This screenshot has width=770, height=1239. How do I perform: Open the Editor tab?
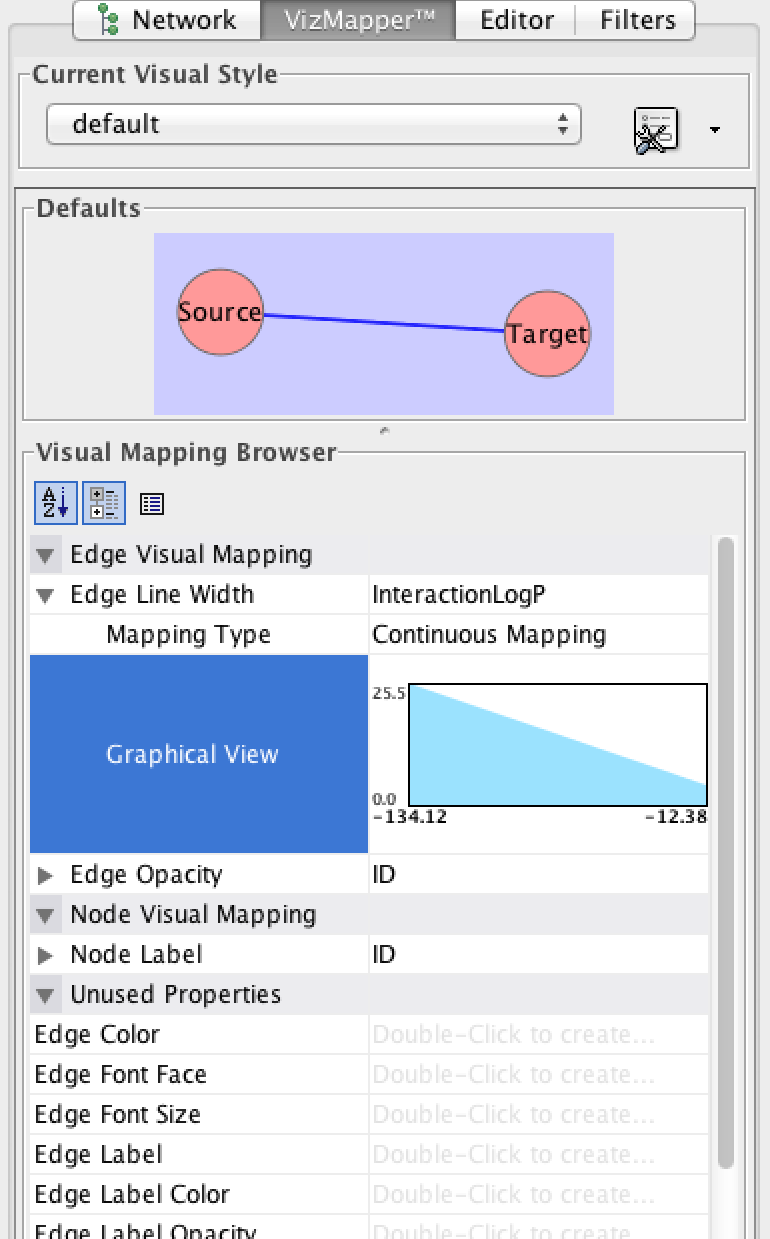coord(515,20)
